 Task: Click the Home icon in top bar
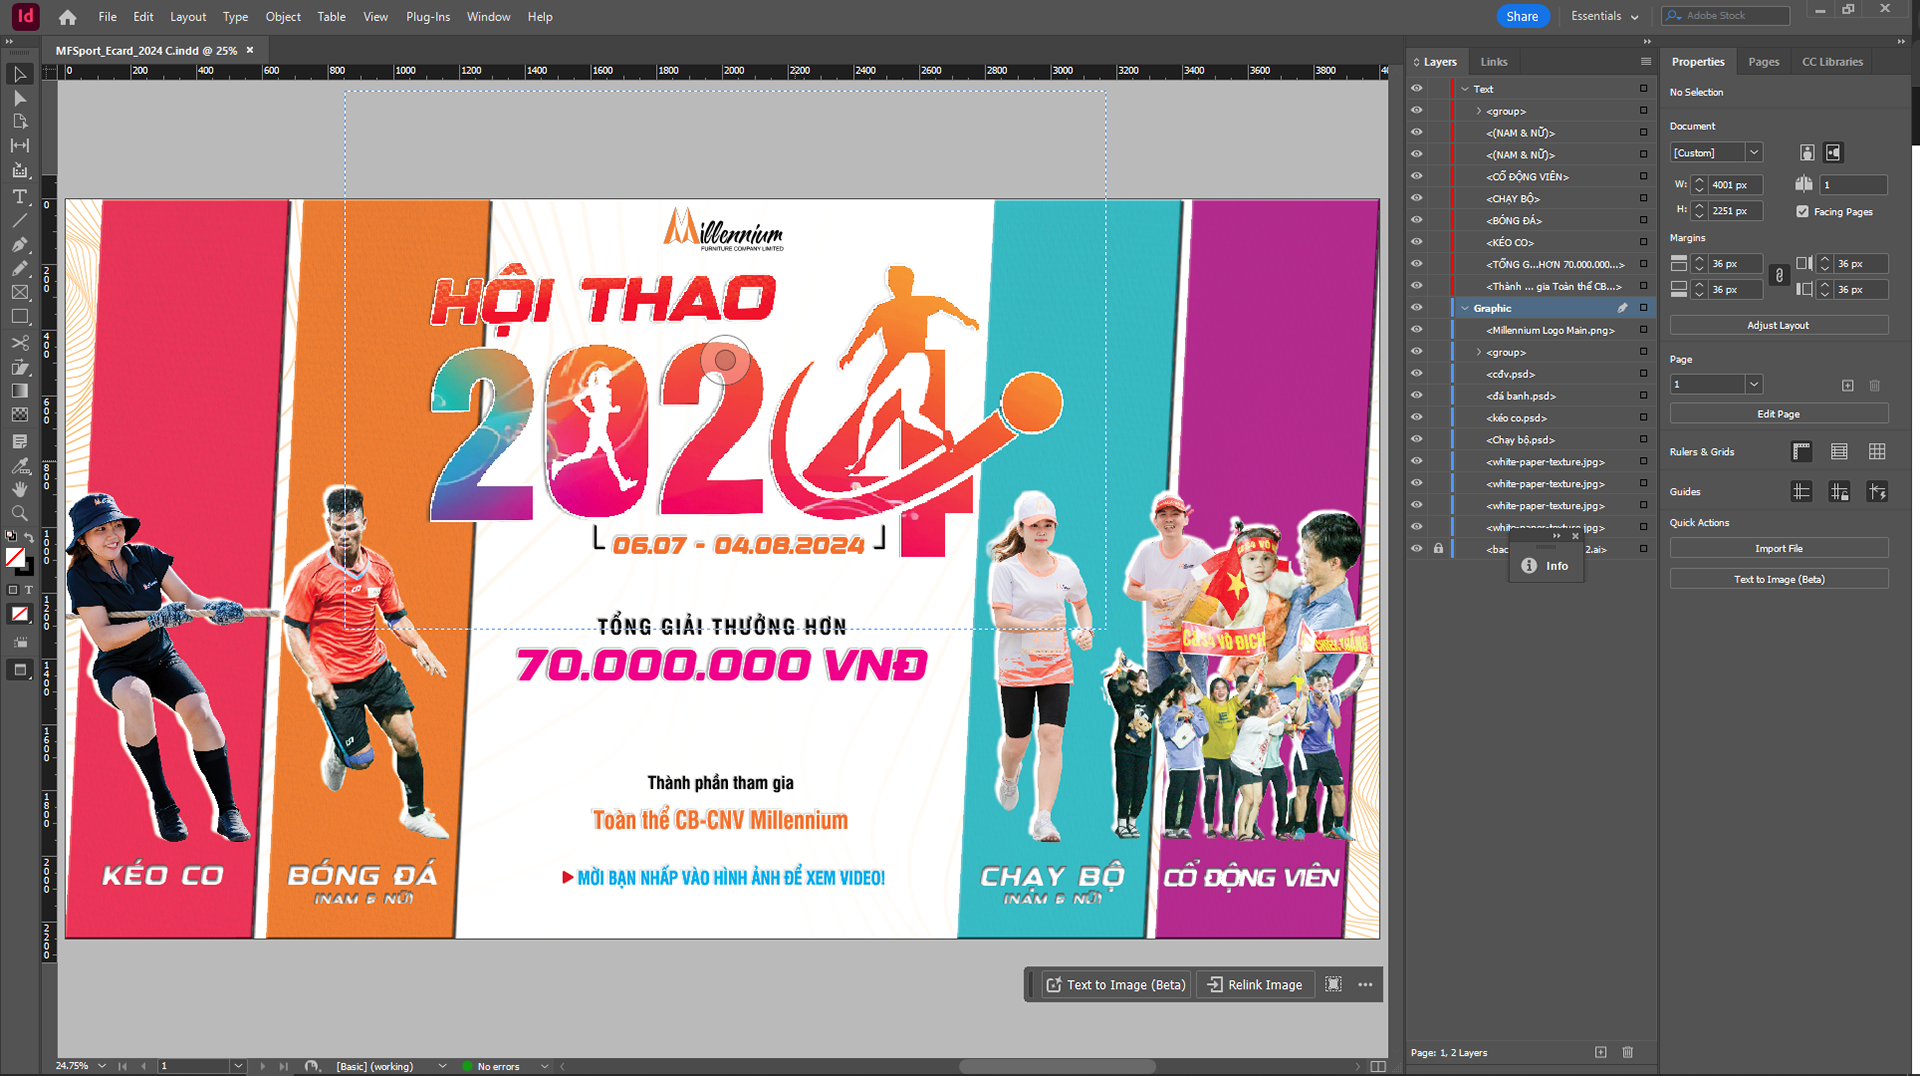(x=67, y=17)
